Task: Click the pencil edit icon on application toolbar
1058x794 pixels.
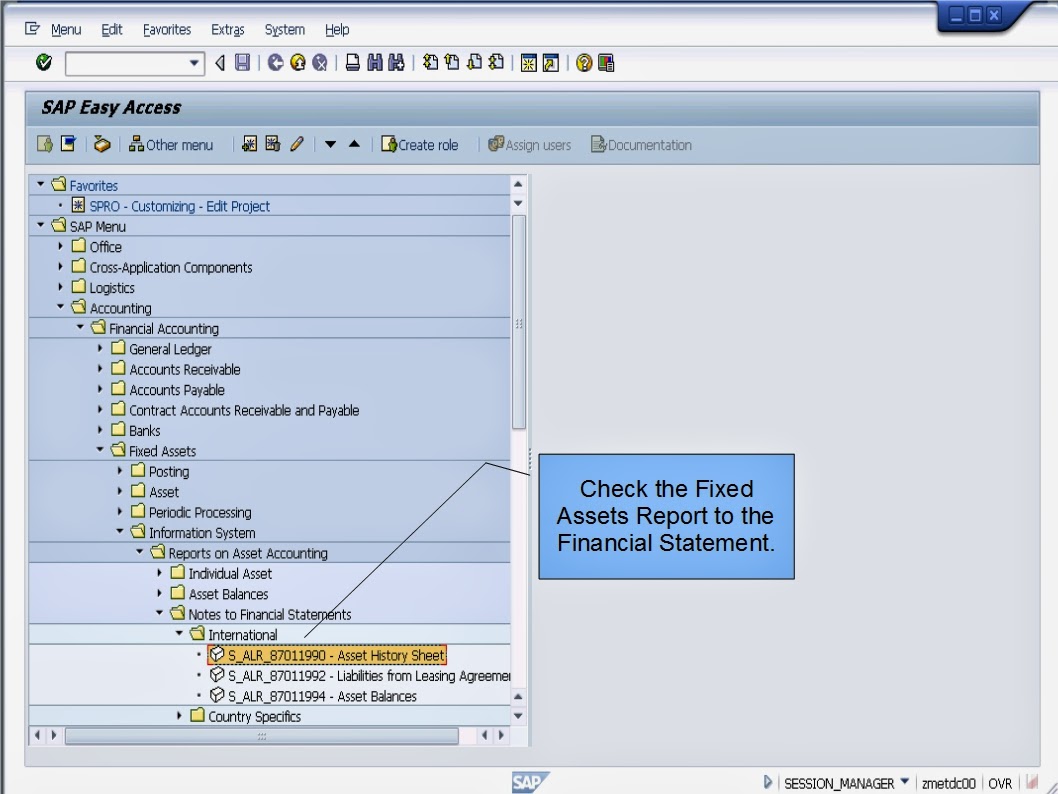Action: pos(297,144)
